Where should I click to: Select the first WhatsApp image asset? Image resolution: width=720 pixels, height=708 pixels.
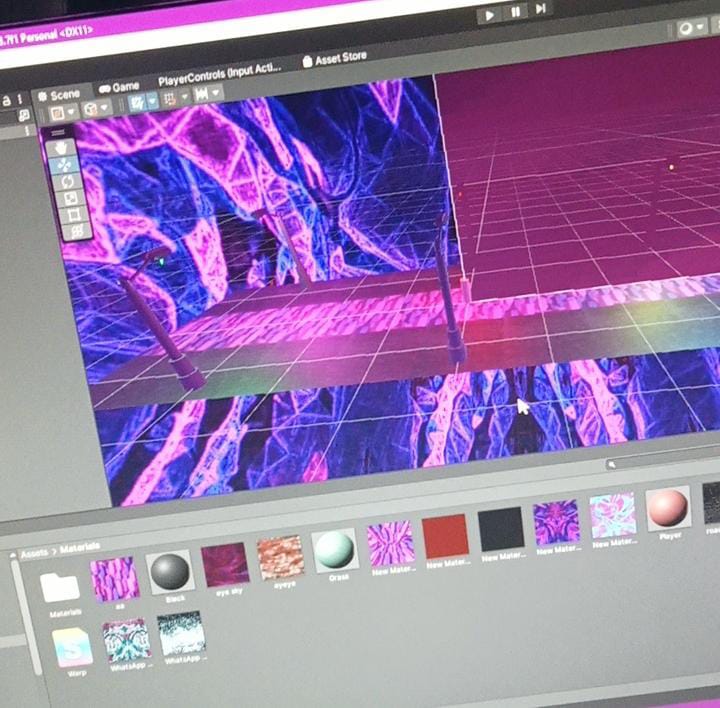(x=126, y=639)
